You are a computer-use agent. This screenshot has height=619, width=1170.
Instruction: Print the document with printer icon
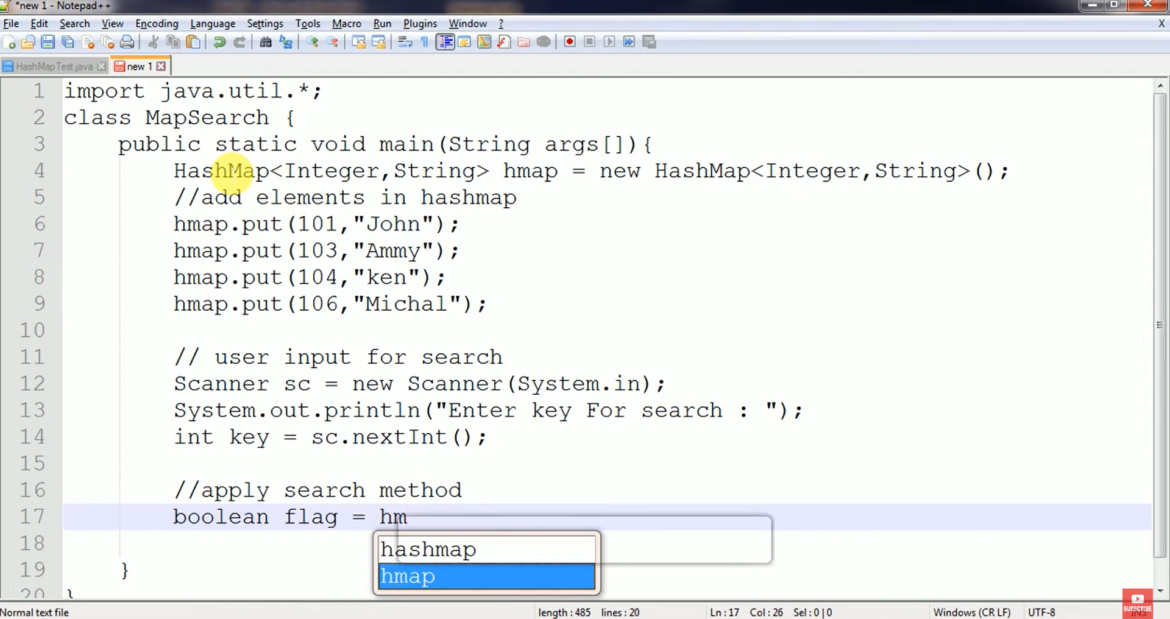[x=127, y=42]
